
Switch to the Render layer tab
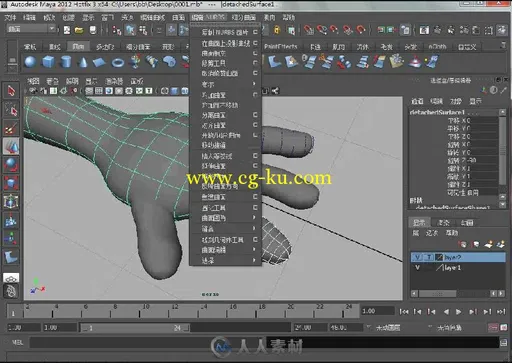point(443,222)
